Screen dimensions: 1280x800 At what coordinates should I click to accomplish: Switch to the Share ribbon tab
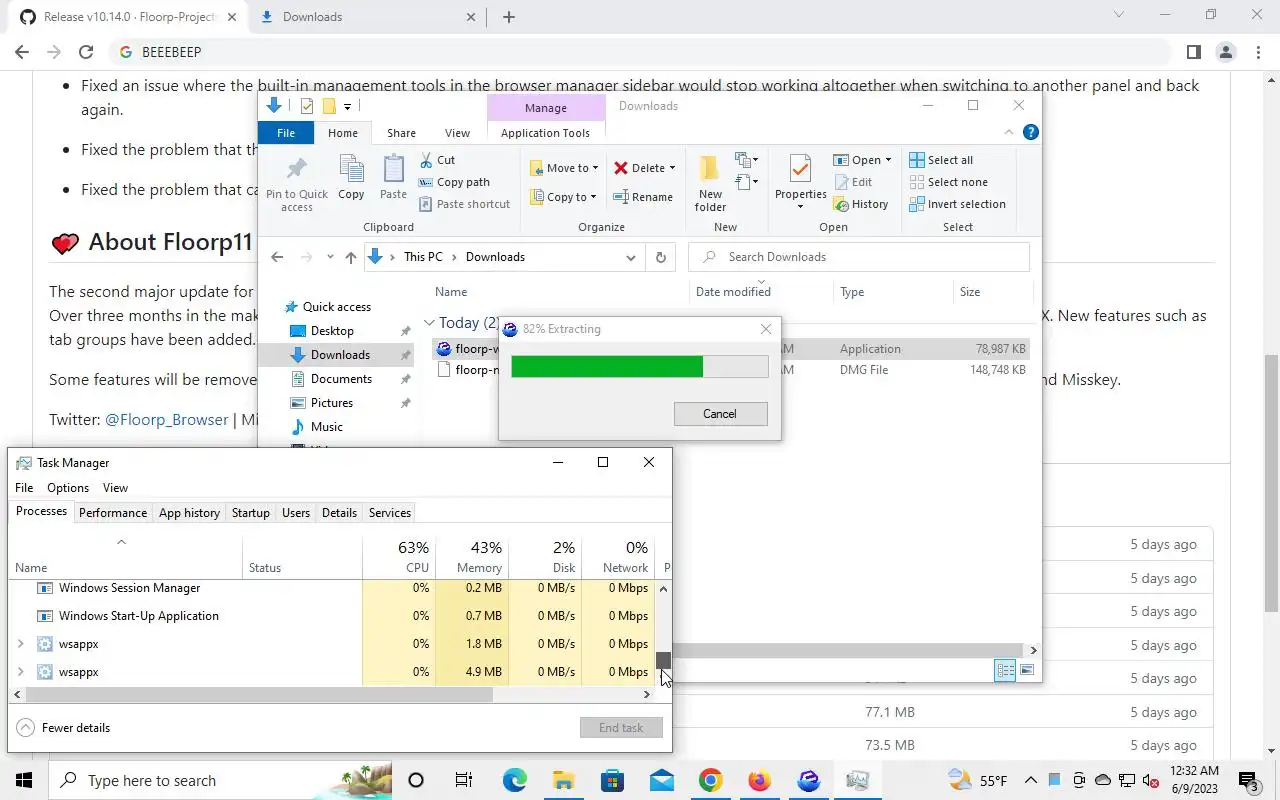coord(401,132)
